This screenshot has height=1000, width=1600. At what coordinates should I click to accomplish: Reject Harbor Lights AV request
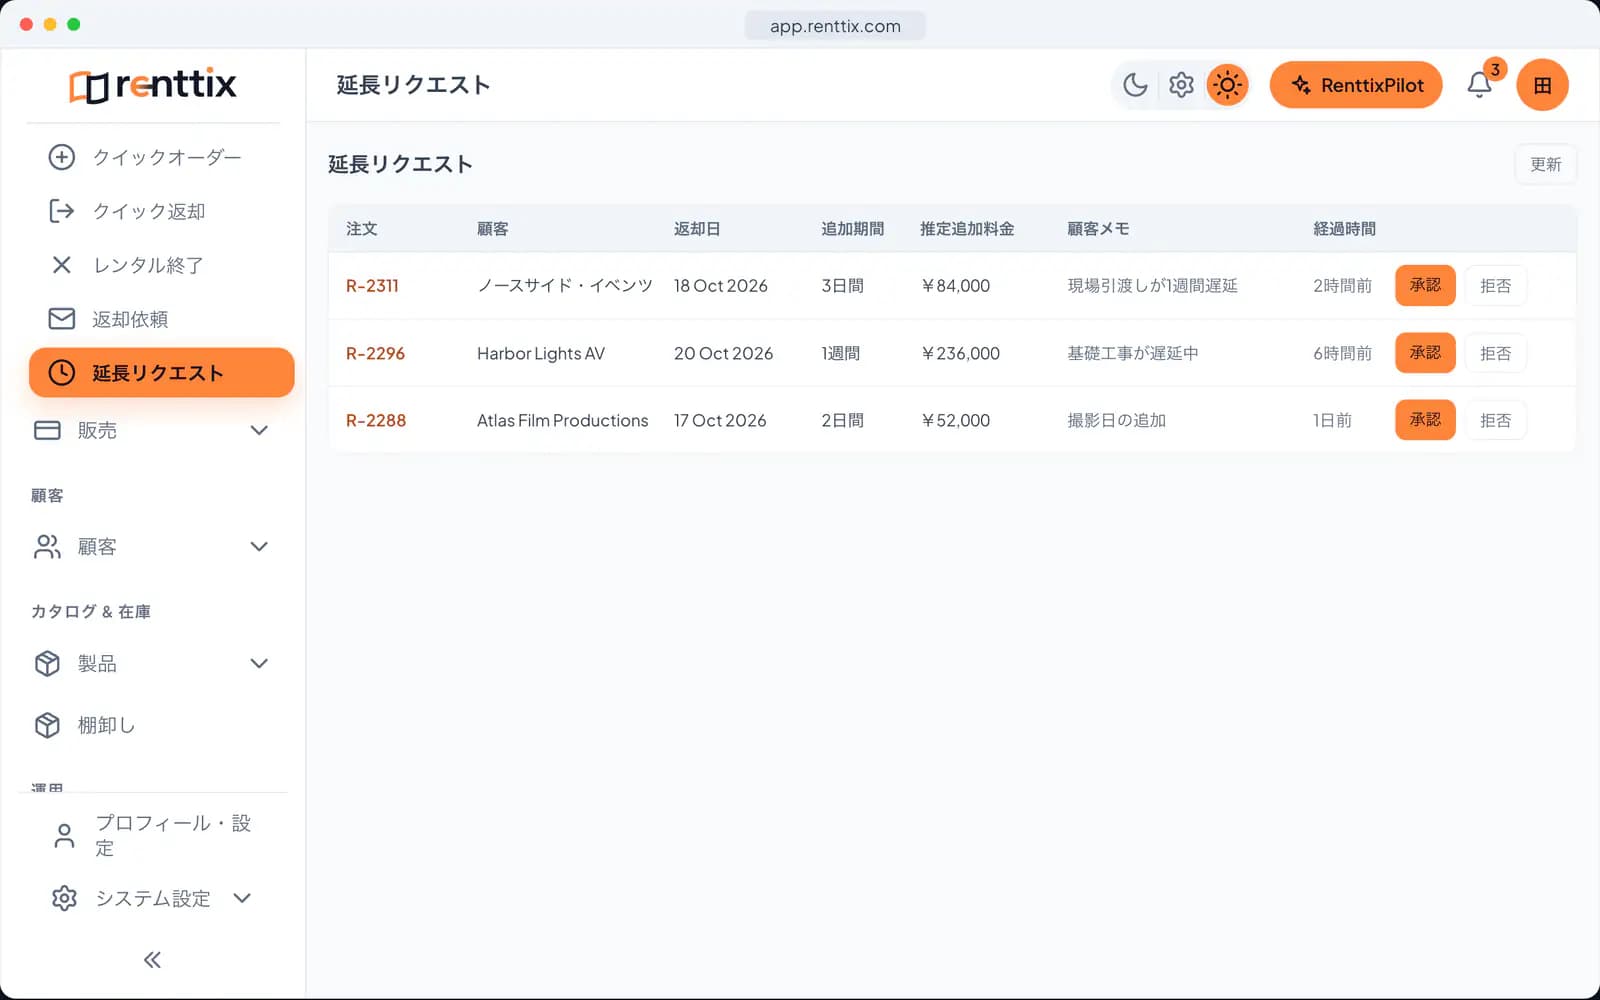tap(1495, 353)
